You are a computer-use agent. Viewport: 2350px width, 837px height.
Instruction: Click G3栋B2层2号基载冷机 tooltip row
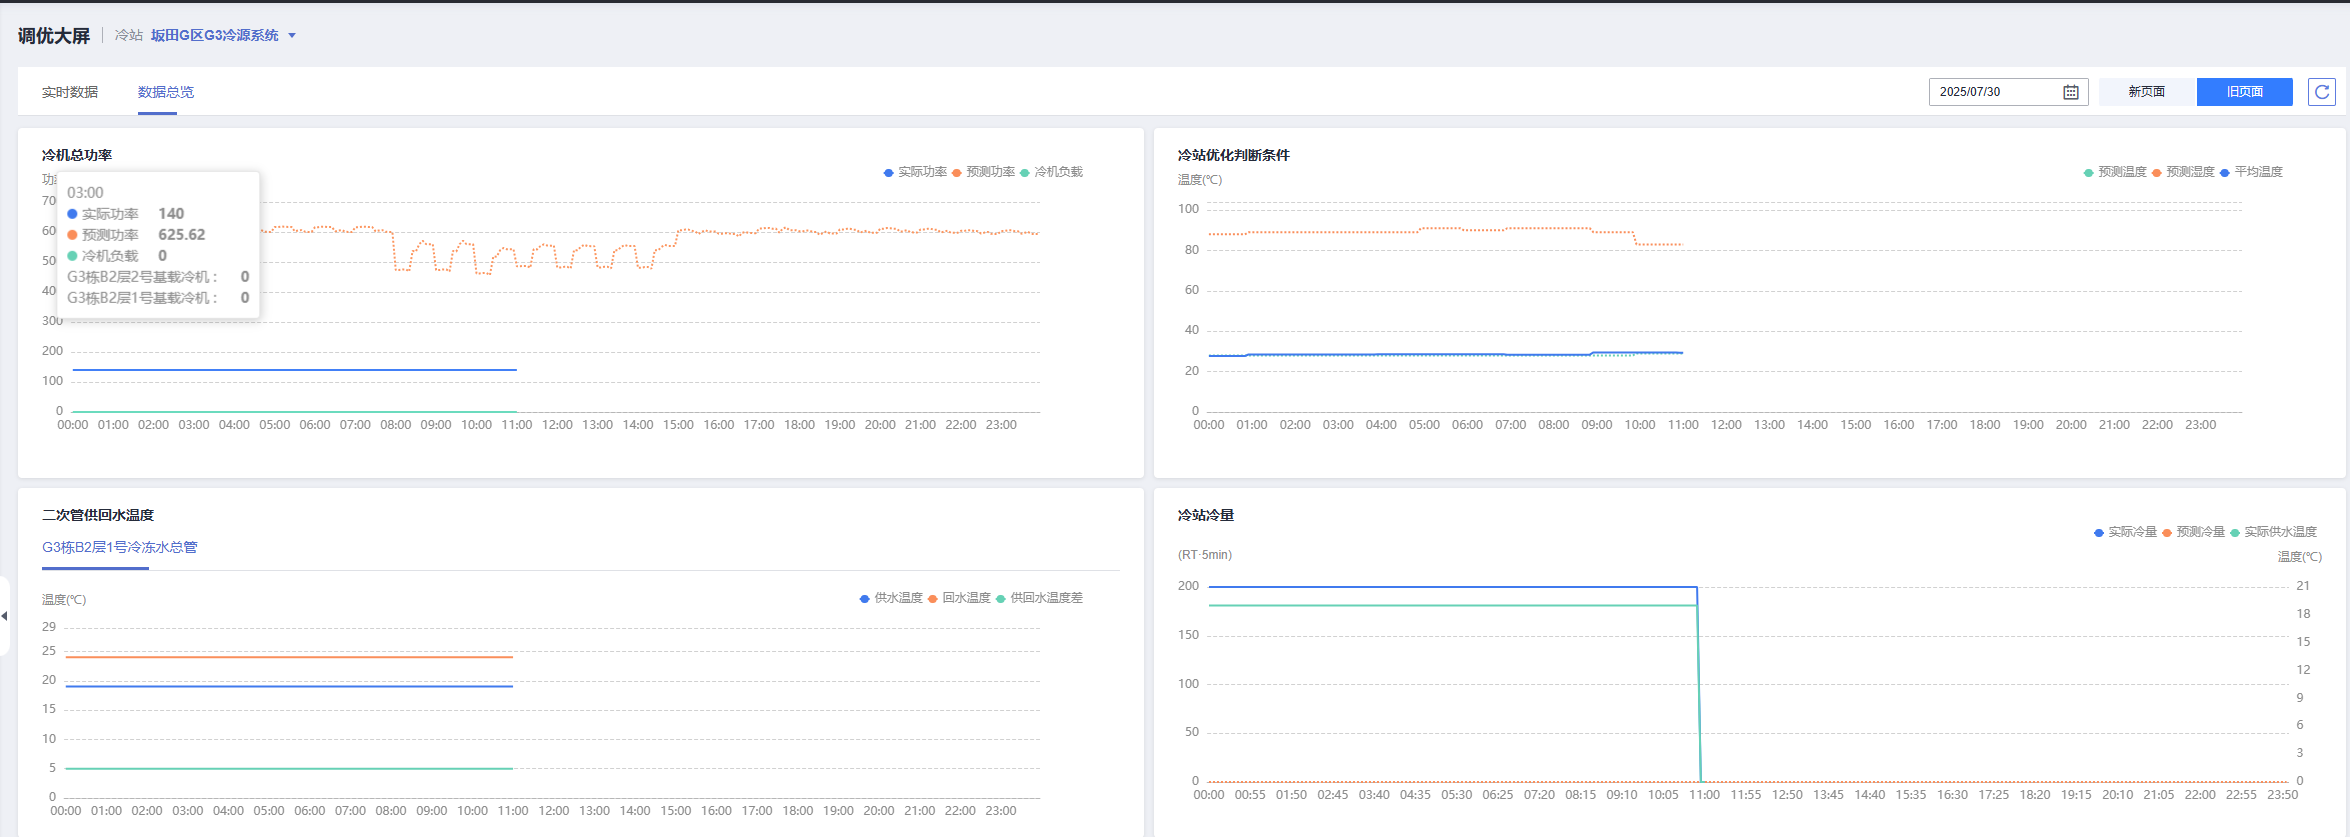[x=158, y=277]
